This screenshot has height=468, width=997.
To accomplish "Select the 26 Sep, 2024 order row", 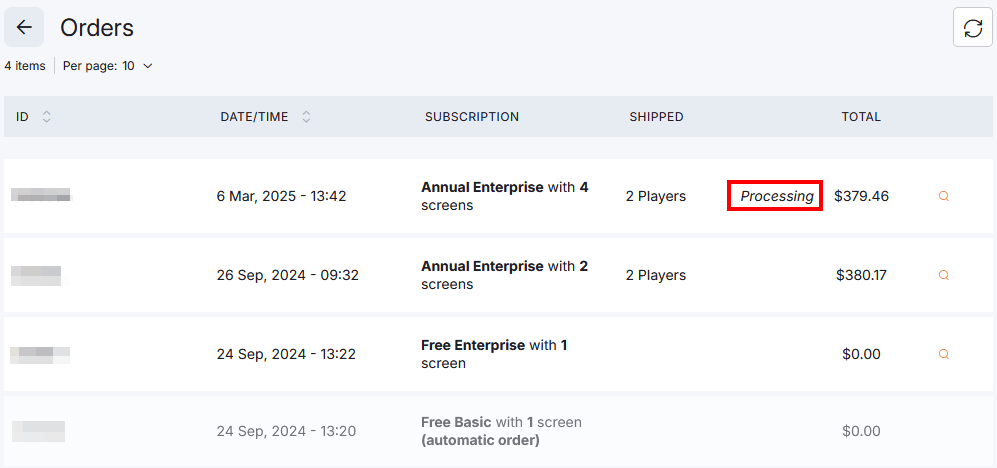I will [x=287, y=275].
